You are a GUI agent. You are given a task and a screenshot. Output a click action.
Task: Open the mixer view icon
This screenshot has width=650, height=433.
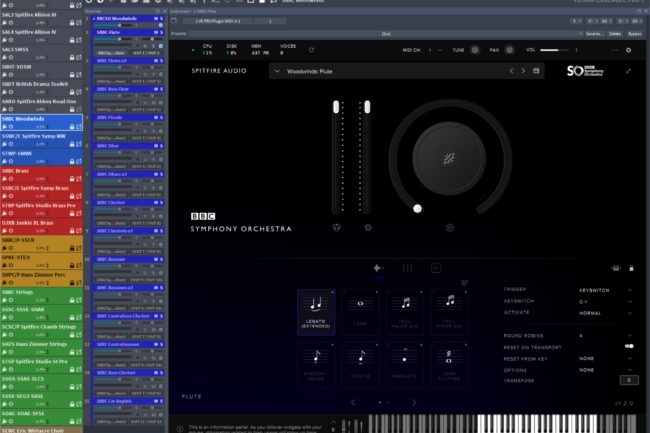pyautogui.click(x=407, y=268)
